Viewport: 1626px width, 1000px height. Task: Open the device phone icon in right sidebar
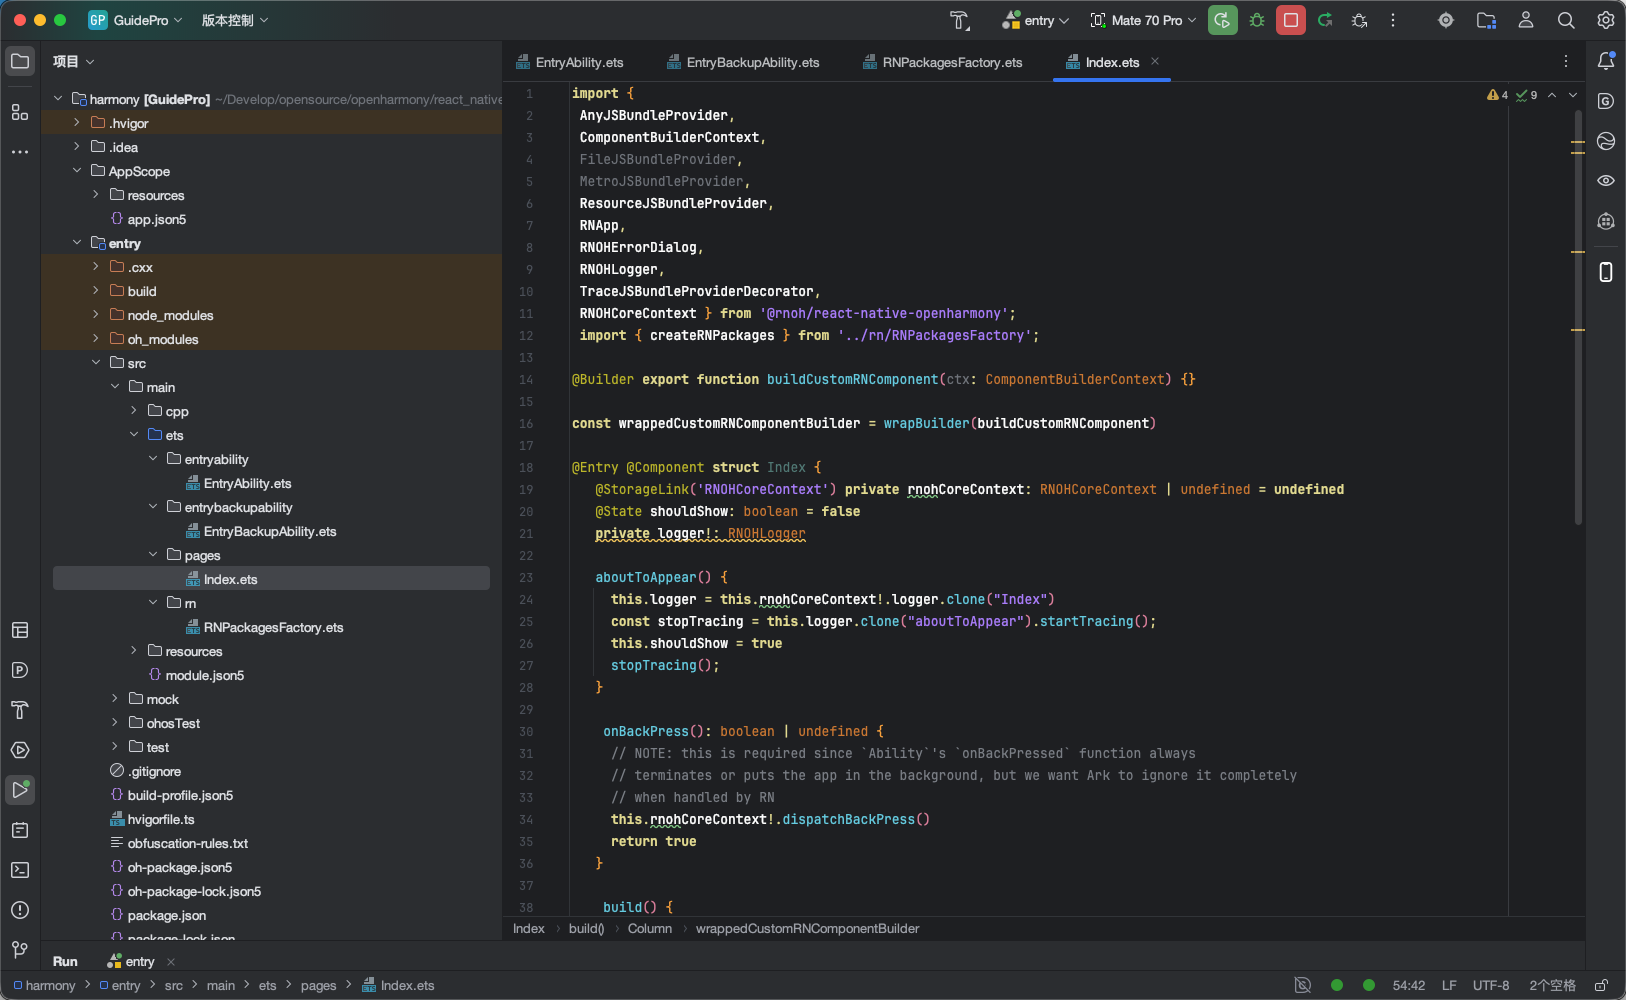[x=1606, y=272]
